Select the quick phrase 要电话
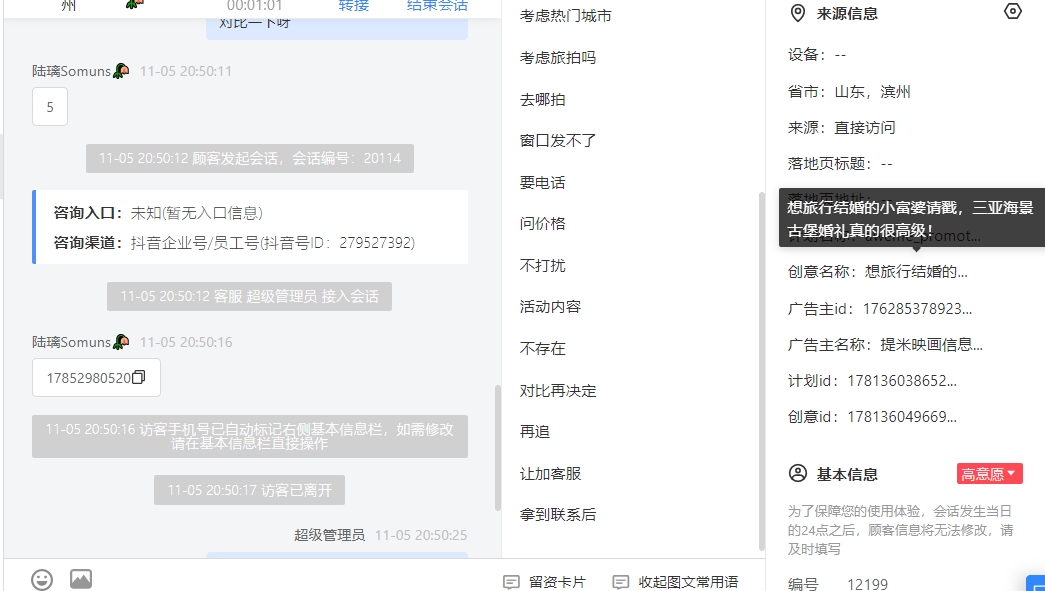 click(x=542, y=183)
